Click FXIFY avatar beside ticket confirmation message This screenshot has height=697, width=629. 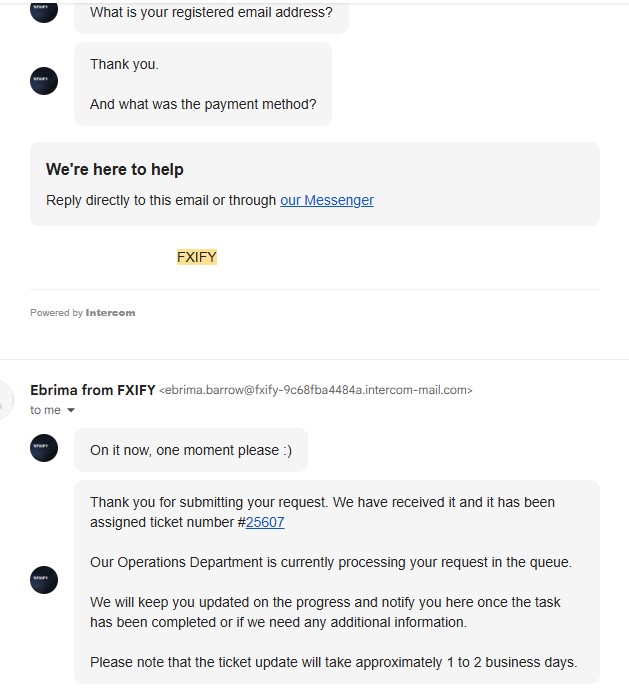pyautogui.click(x=44, y=579)
